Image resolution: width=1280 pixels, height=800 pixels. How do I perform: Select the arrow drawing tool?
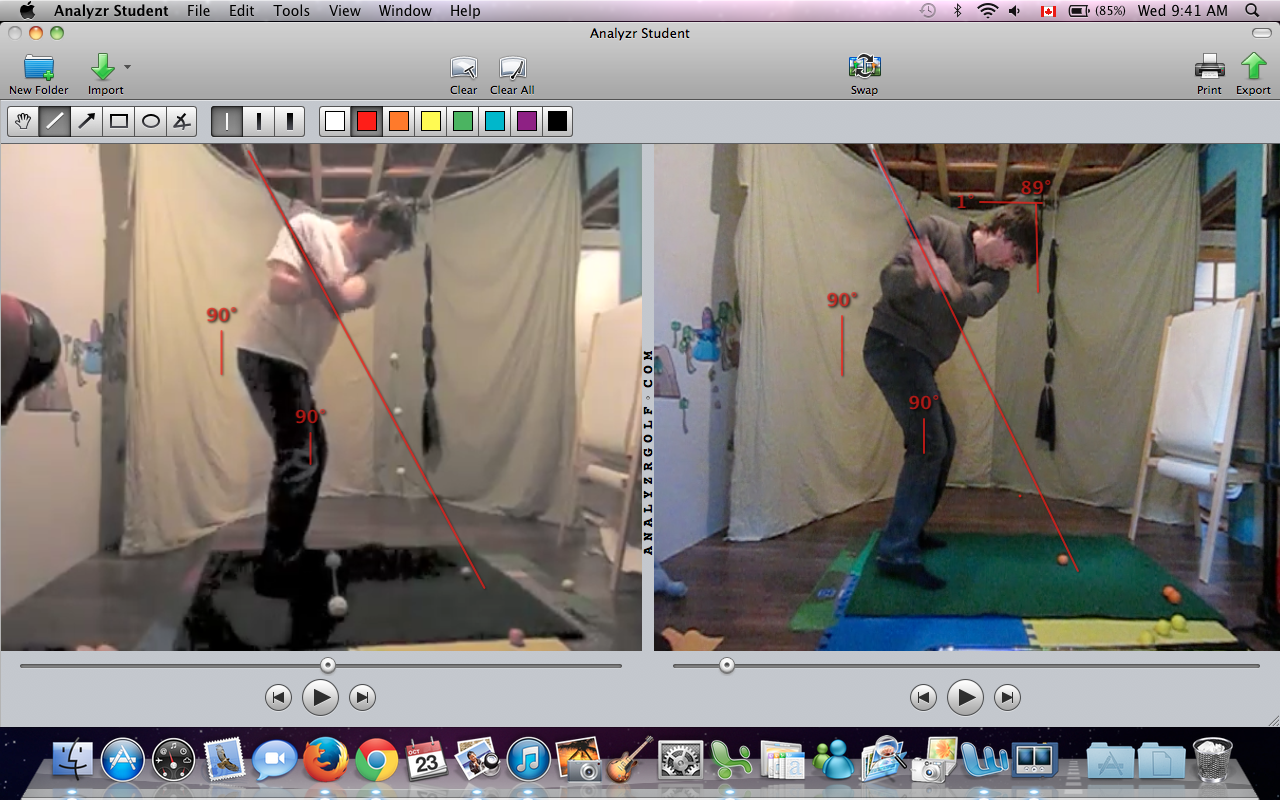point(87,122)
